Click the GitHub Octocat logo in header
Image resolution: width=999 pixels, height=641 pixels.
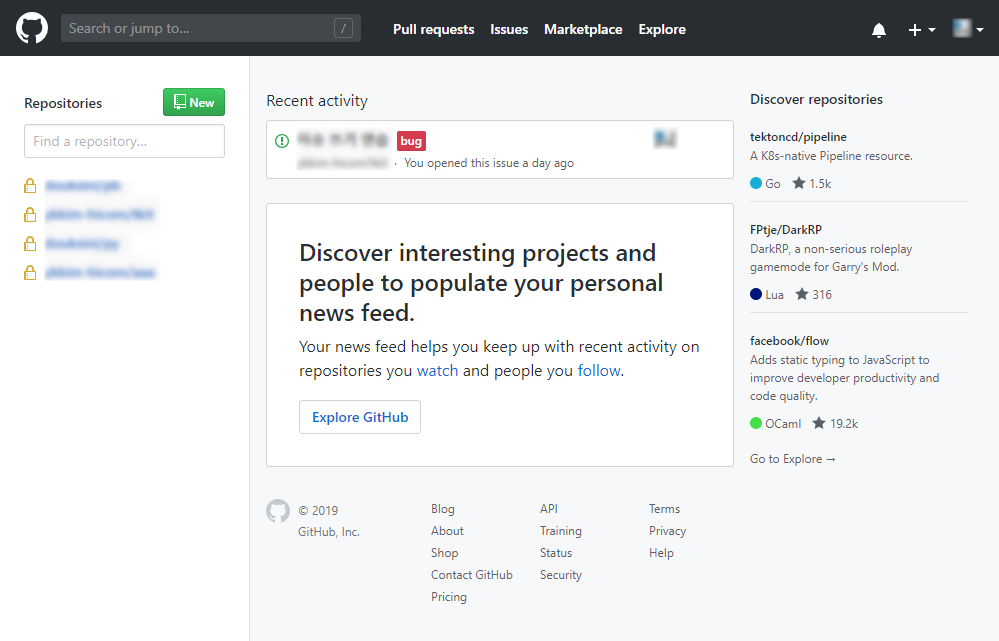coord(32,28)
